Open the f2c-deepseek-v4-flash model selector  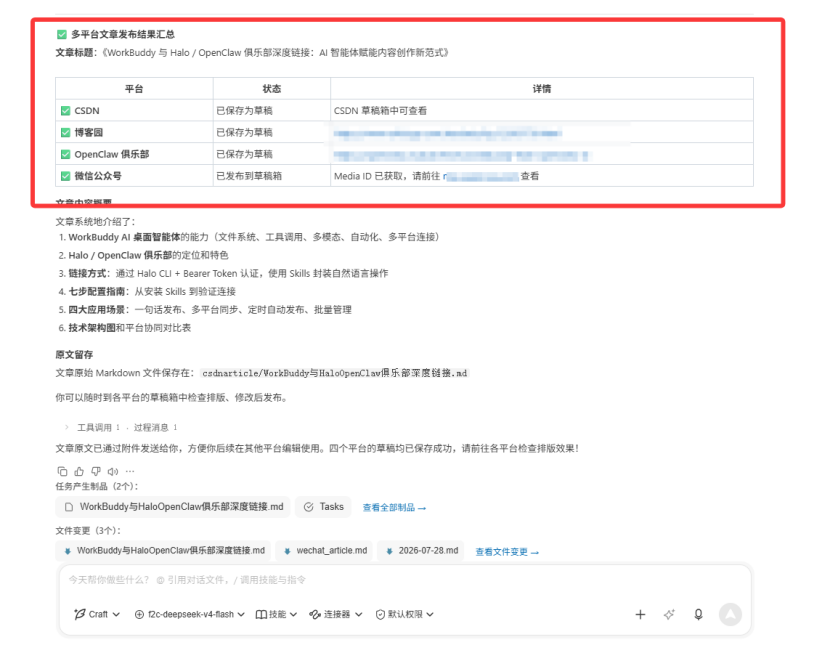190,614
